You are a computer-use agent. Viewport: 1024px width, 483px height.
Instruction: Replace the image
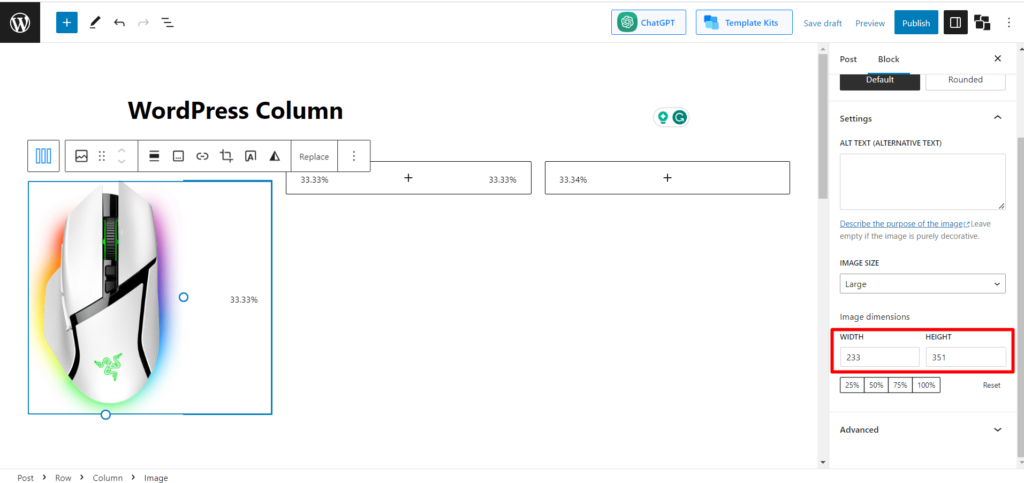coord(314,157)
